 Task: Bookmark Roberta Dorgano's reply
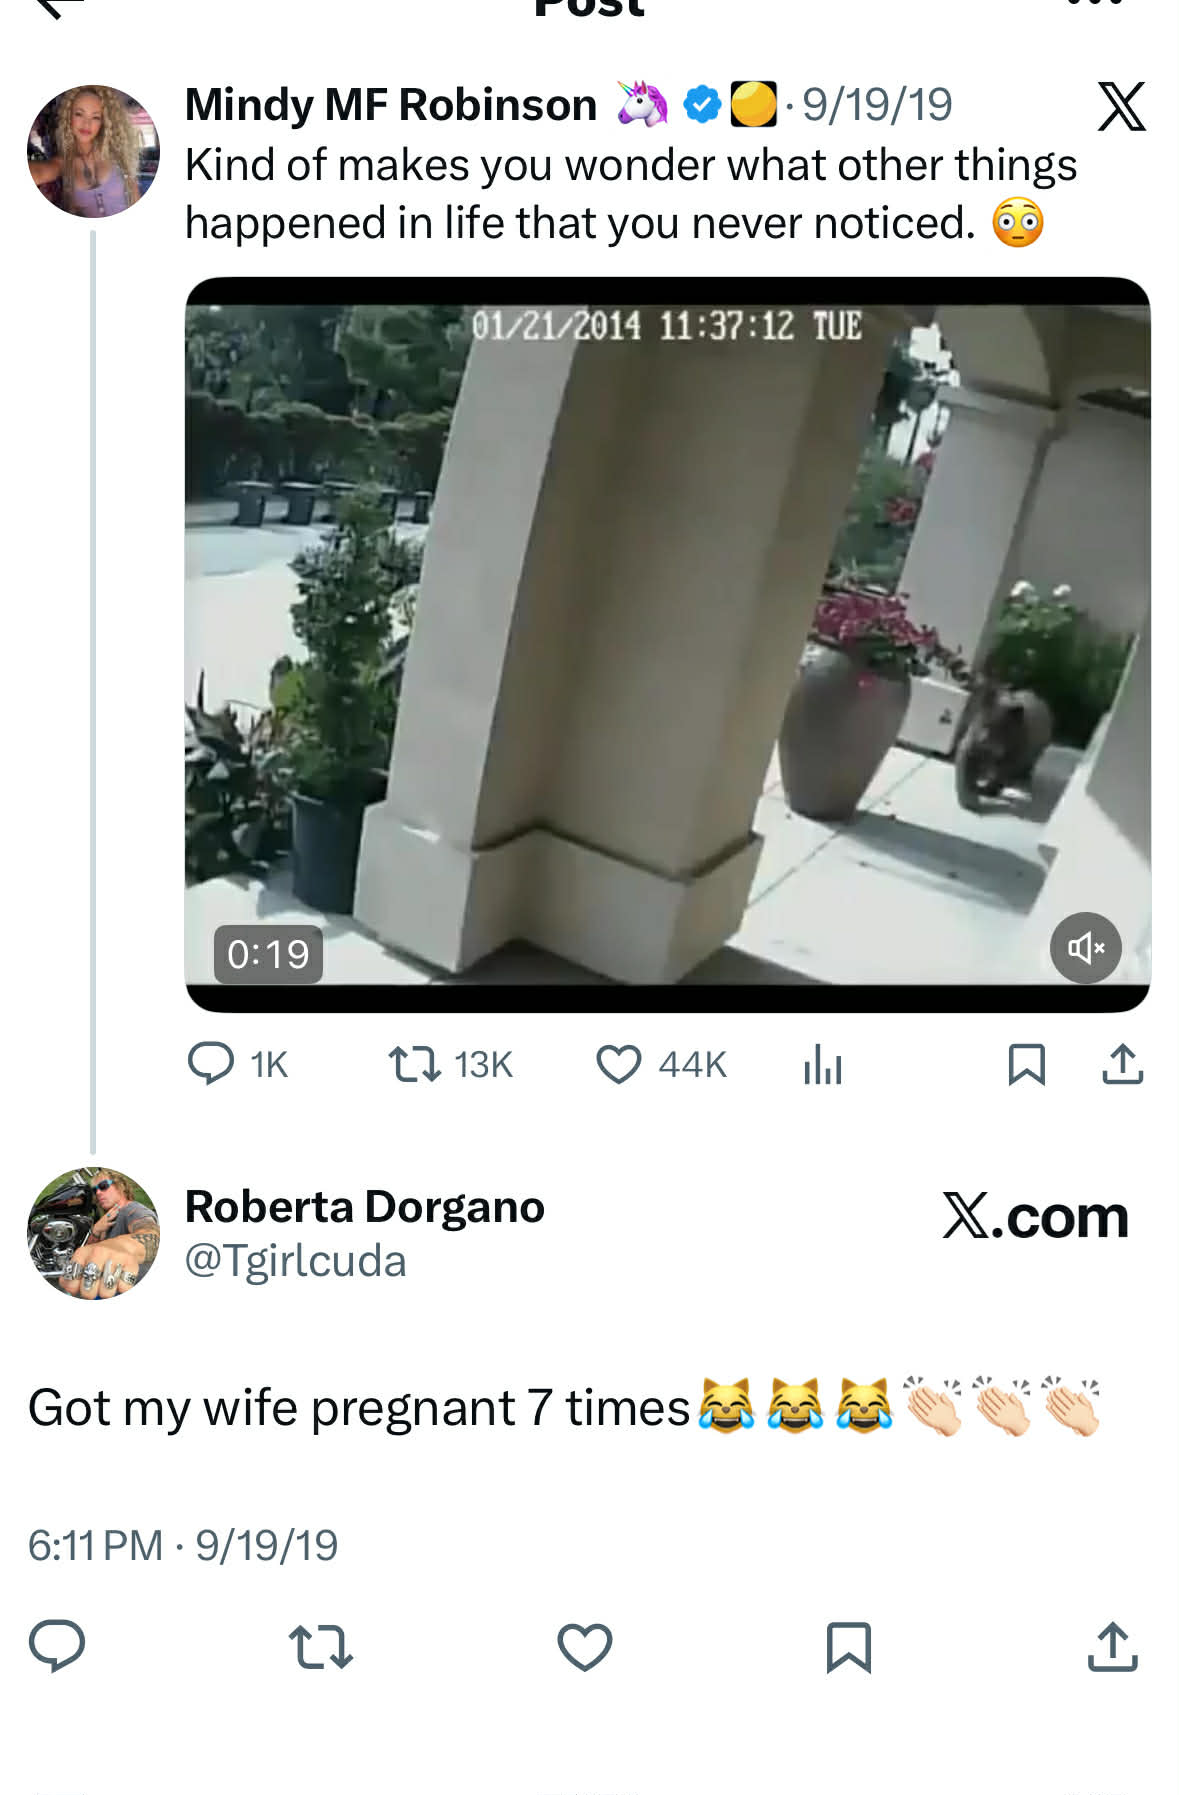[848, 1646]
